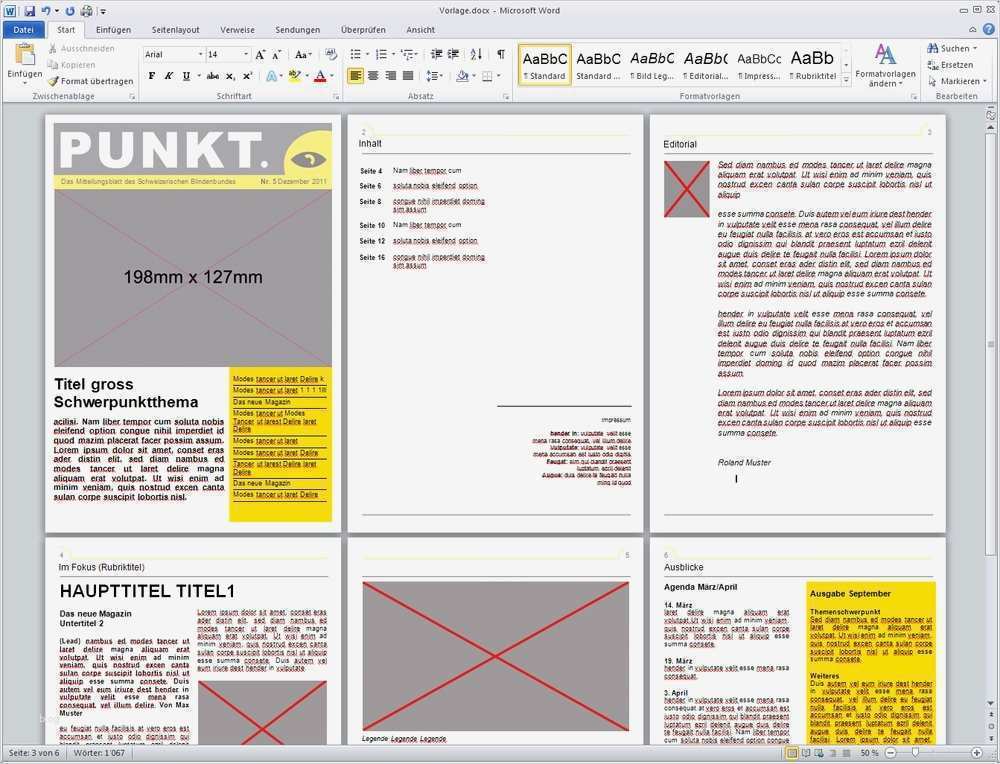The image size is (1000, 764).
Task: Switch to the Sendungen tab
Action: pyautogui.click(x=298, y=29)
